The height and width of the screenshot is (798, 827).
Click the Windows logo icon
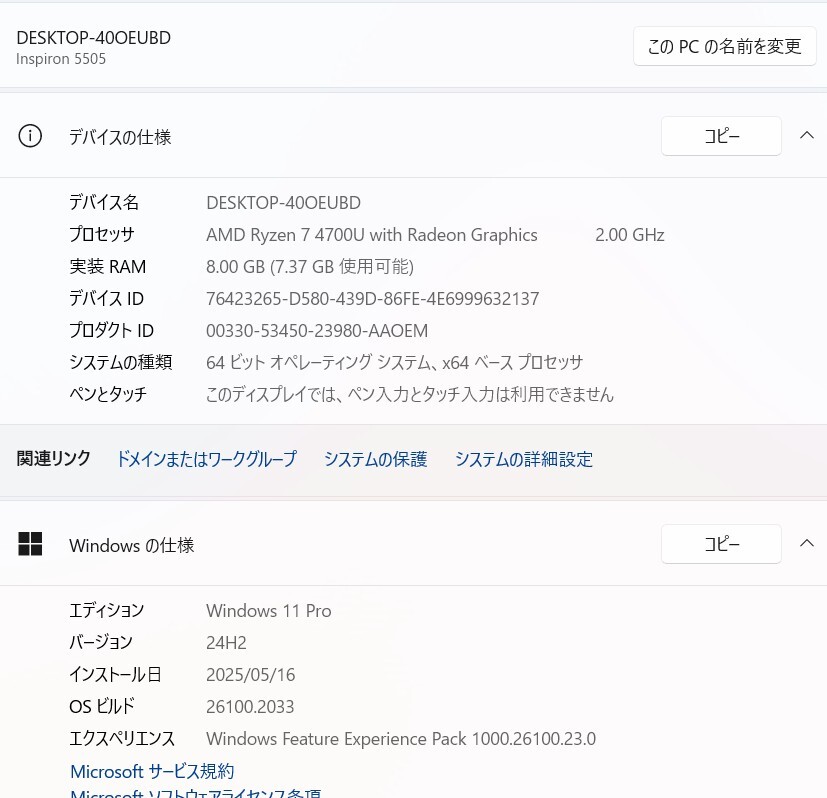click(30, 544)
